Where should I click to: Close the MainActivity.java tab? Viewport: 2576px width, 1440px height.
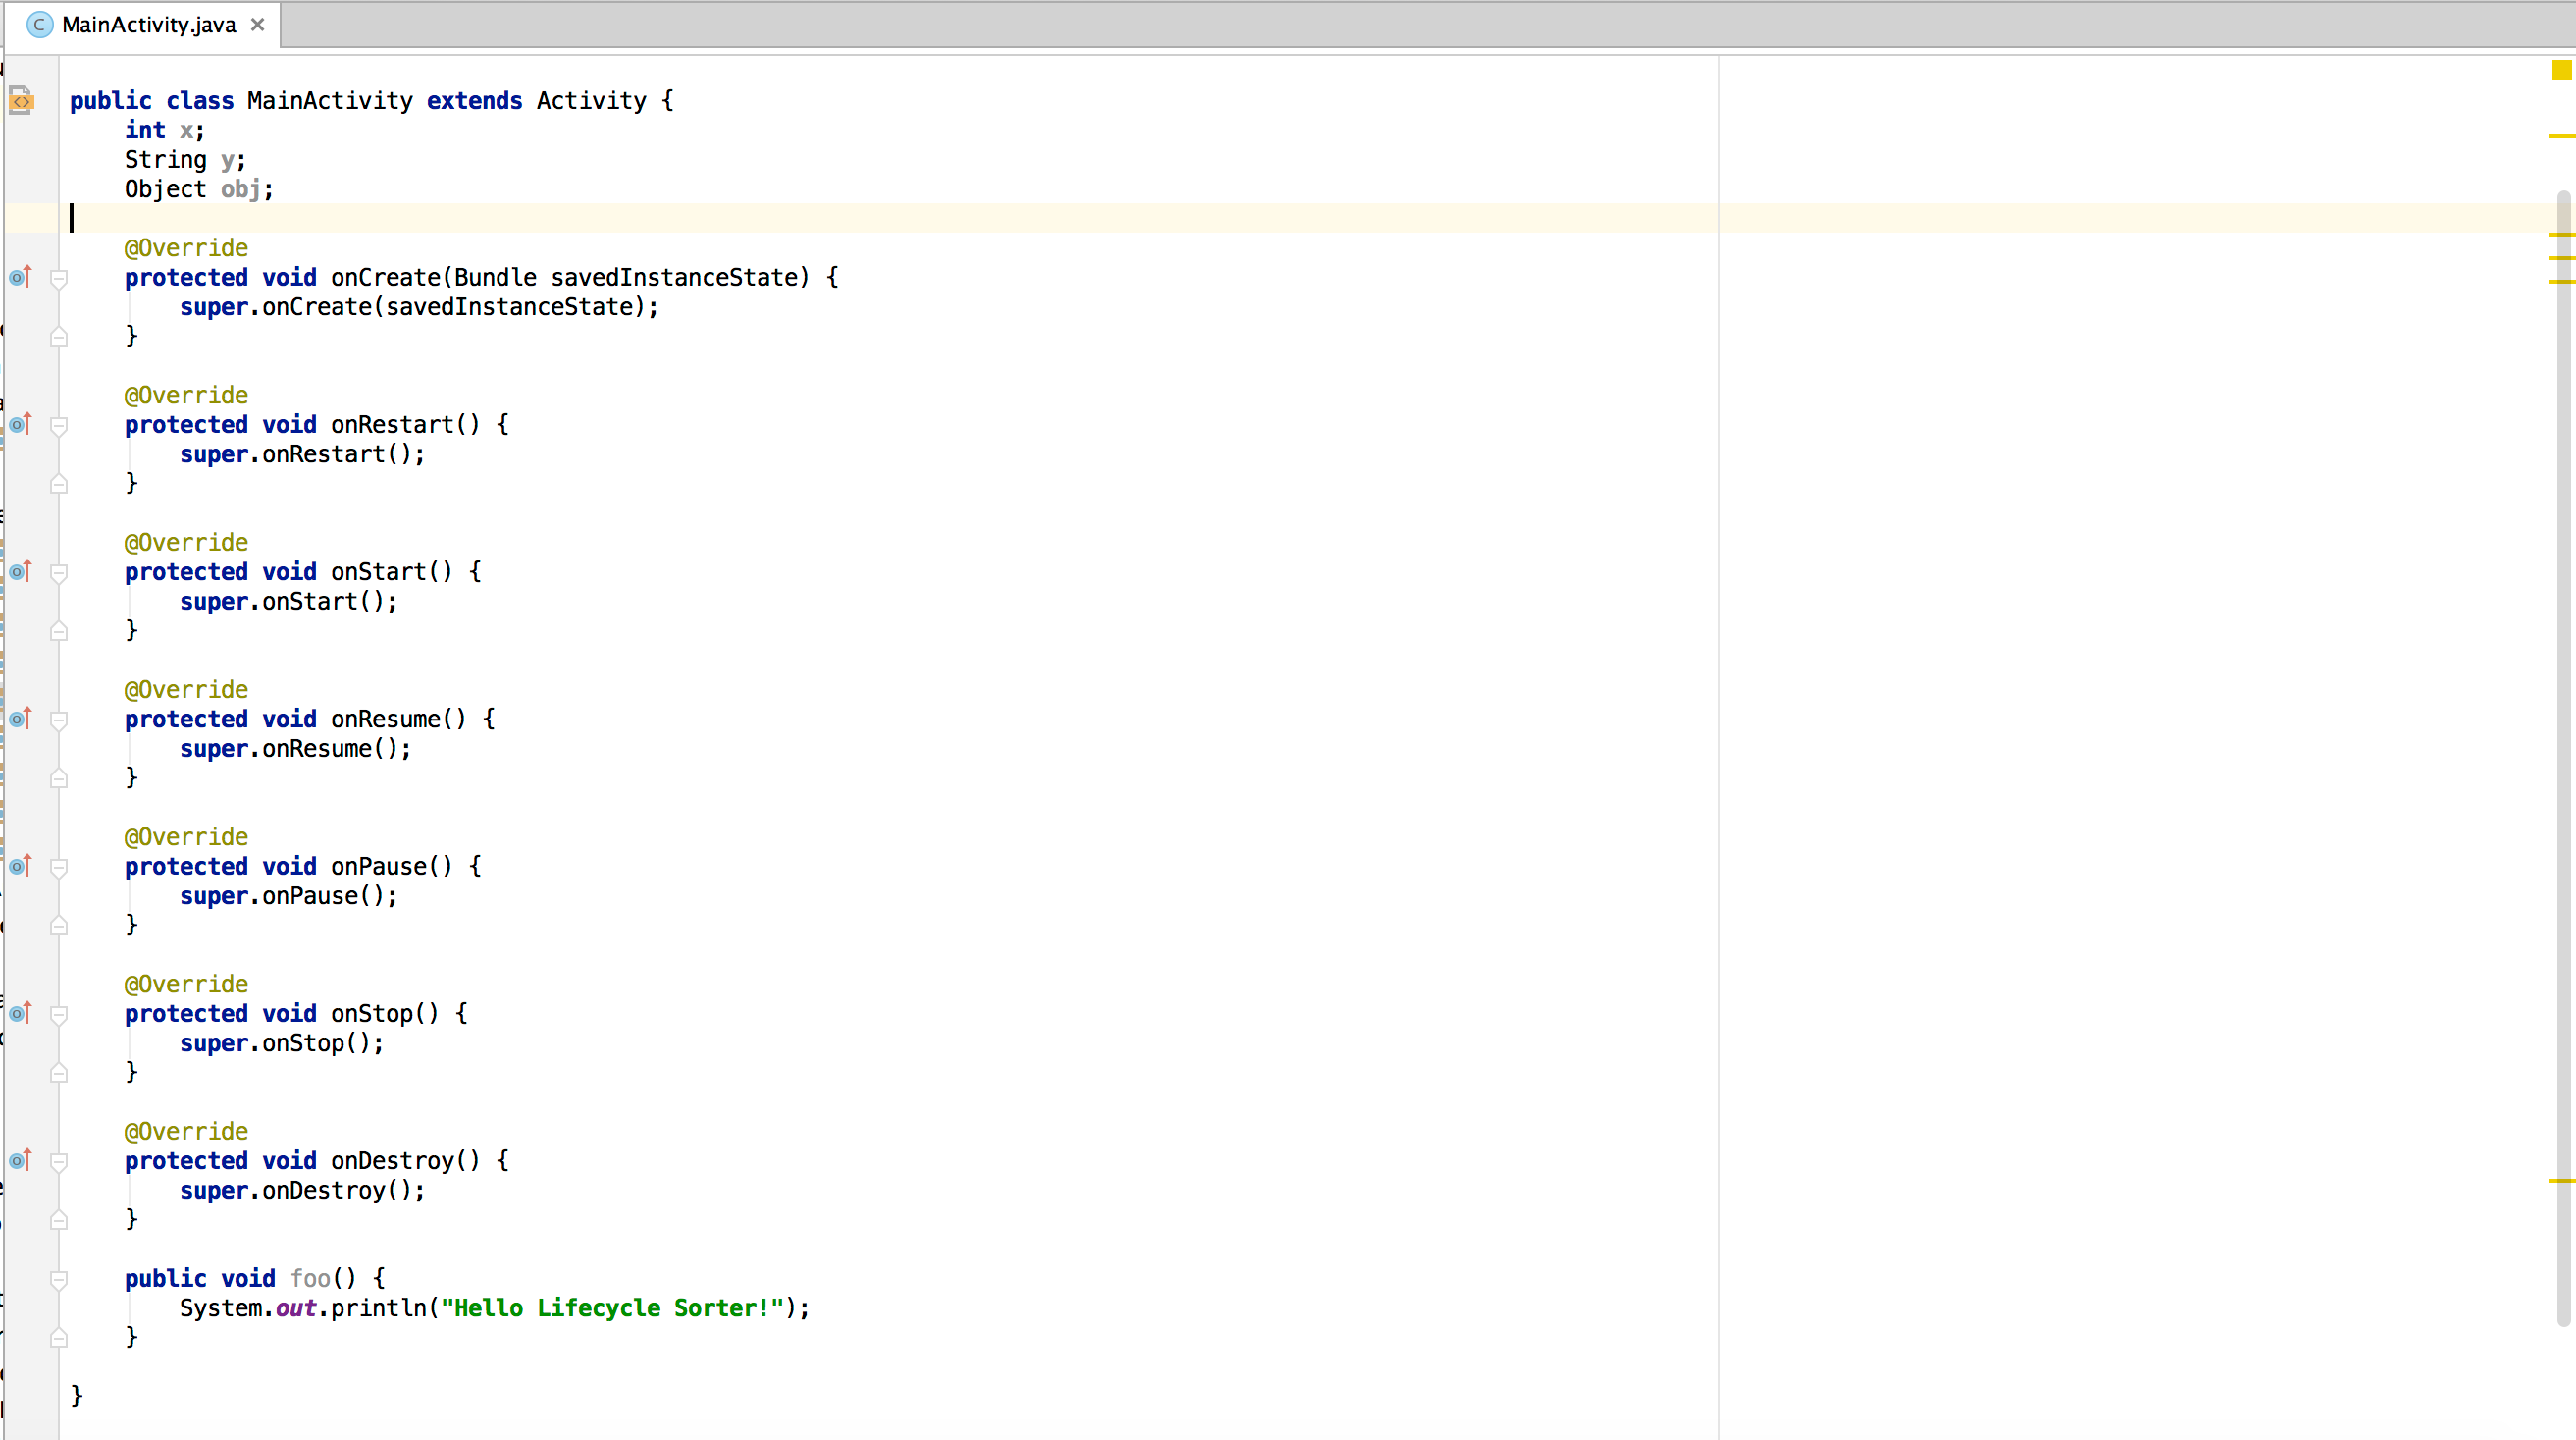tap(258, 25)
